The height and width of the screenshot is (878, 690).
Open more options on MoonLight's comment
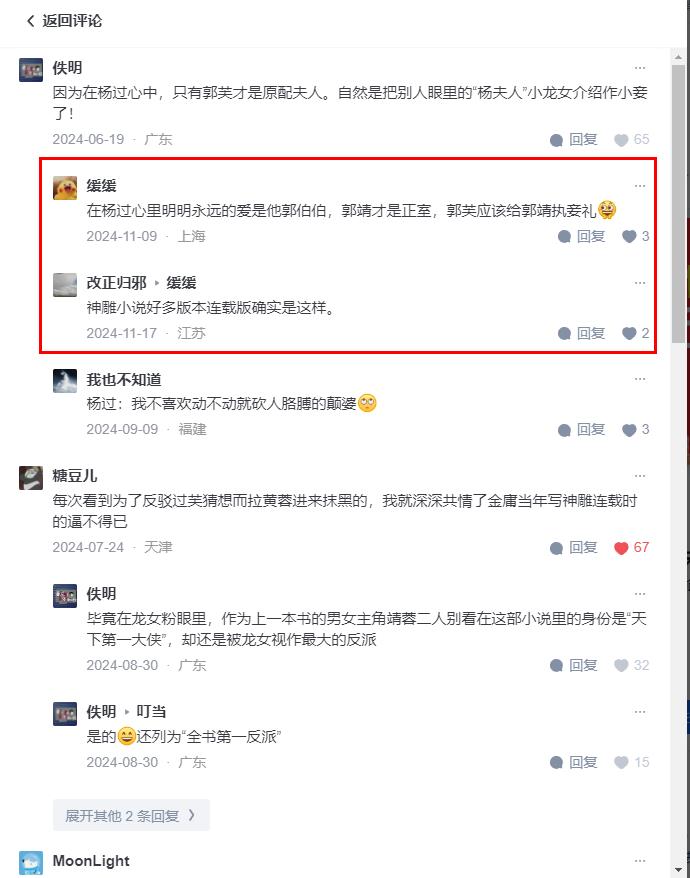[640, 861]
